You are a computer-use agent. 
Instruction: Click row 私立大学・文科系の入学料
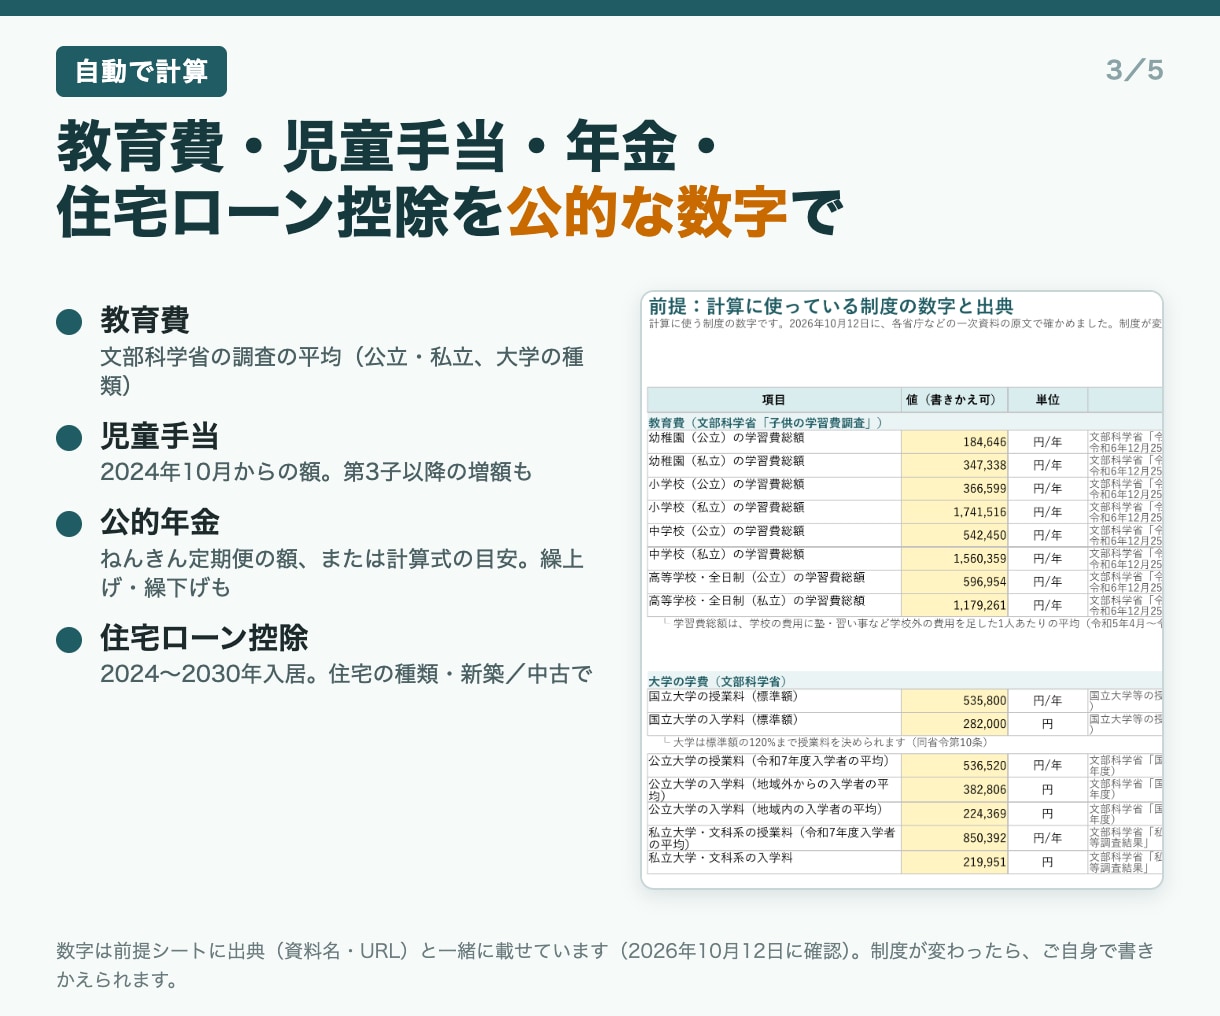pos(905,862)
